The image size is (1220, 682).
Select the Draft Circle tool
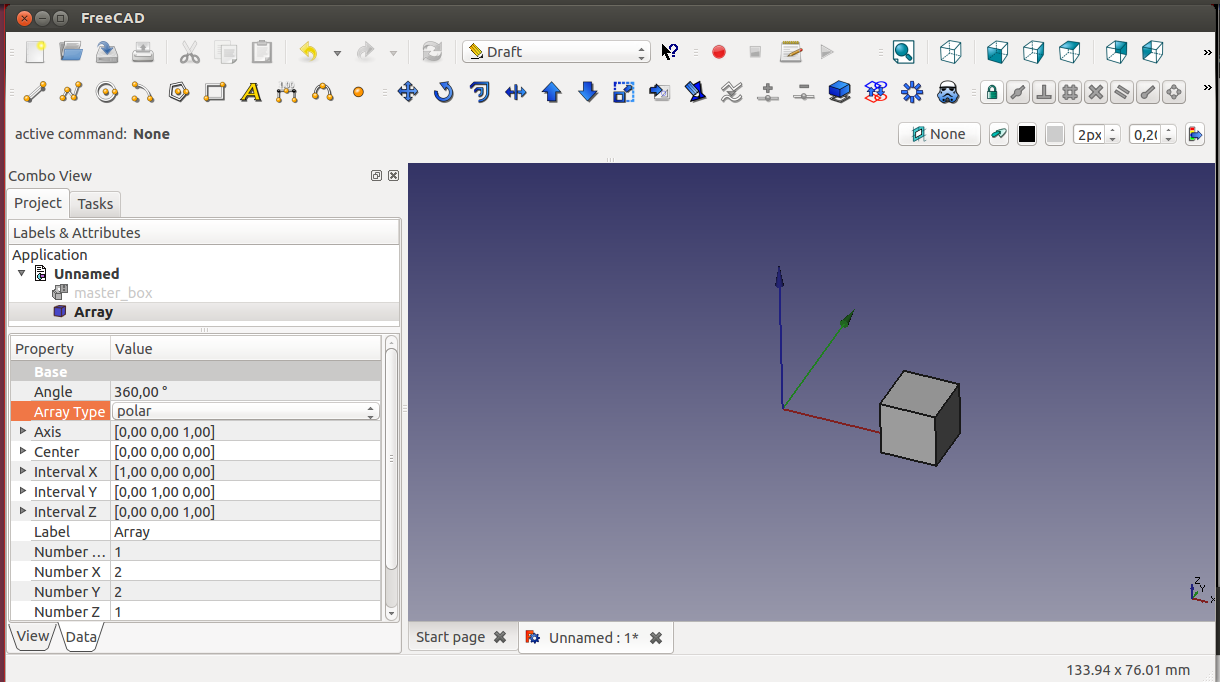coord(107,93)
